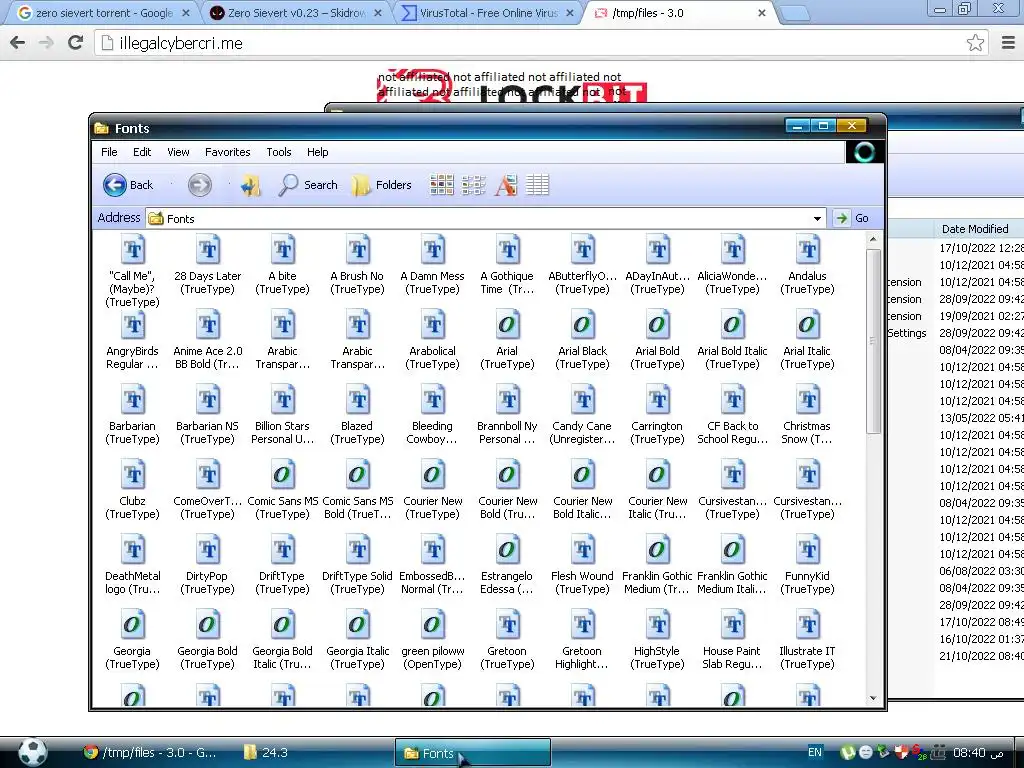1024x768 pixels.
Task: Click the Chrome address bar URL
Action: pos(181,43)
